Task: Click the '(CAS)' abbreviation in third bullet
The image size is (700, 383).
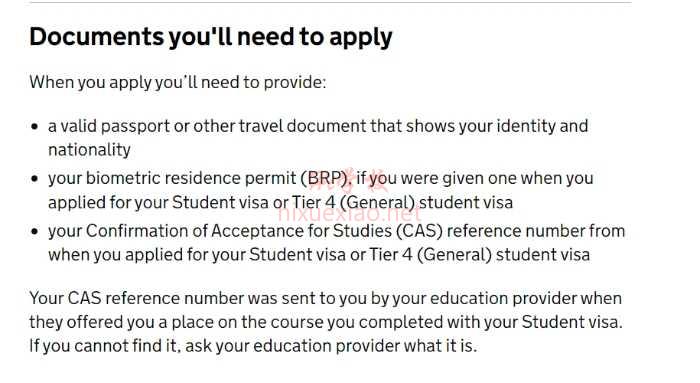Action: (419, 231)
